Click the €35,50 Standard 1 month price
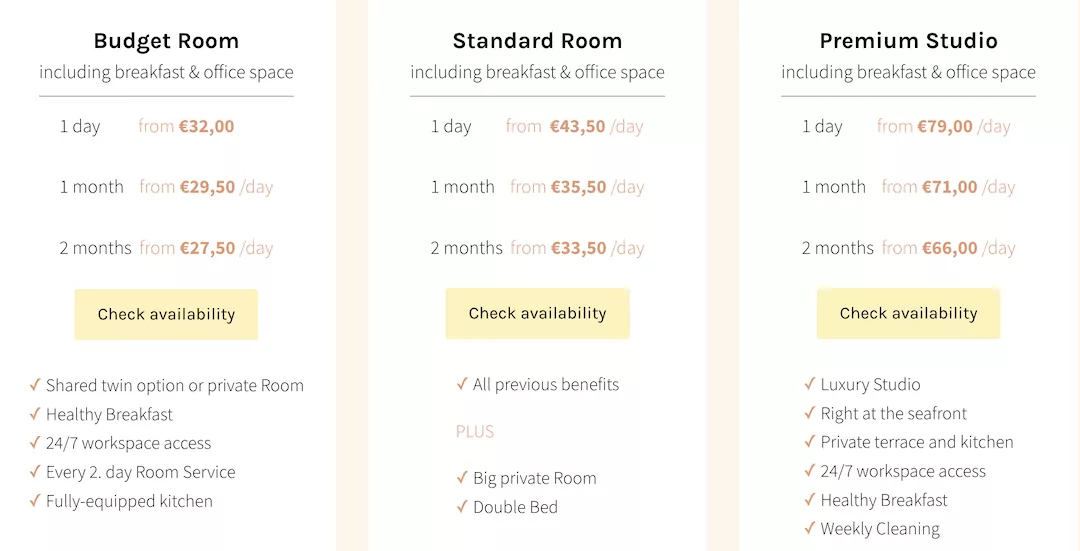Image resolution: width=1080 pixels, height=551 pixels. [578, 187]
